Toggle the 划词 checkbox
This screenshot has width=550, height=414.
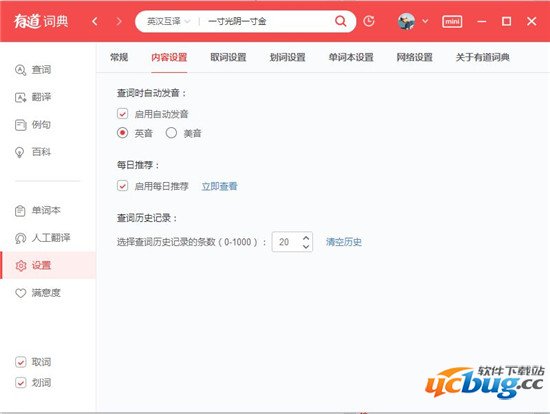pos(21,382)
